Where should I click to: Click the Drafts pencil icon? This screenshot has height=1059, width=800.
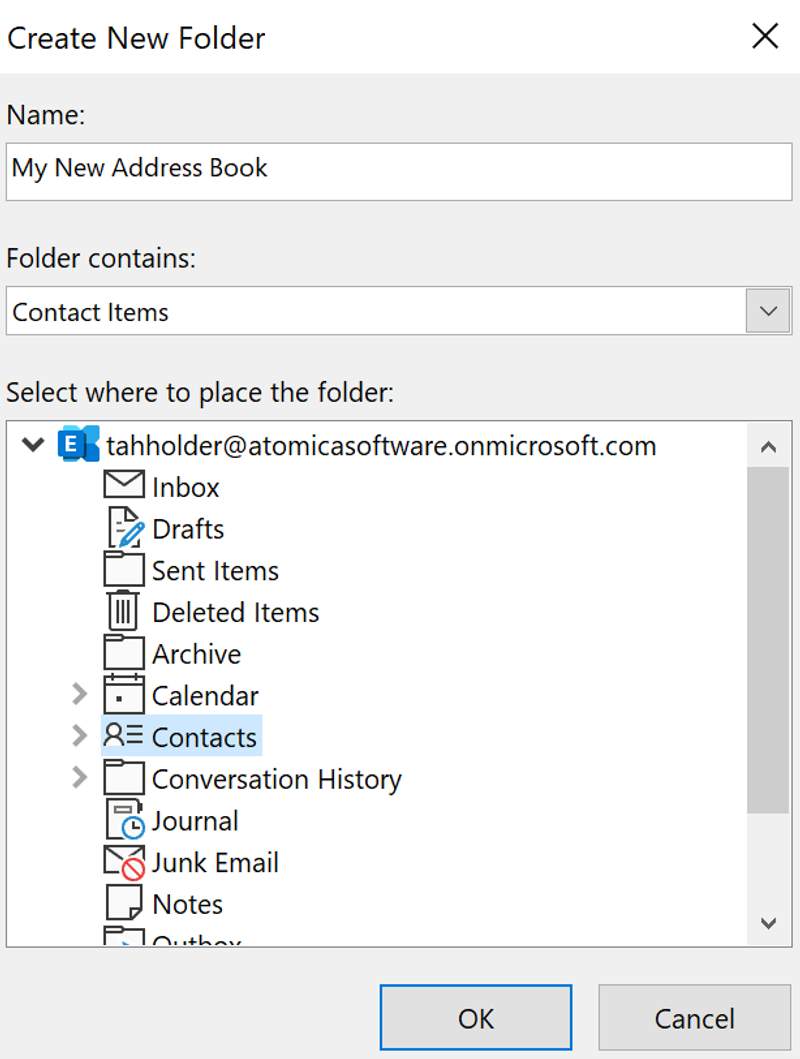point(123,527)
